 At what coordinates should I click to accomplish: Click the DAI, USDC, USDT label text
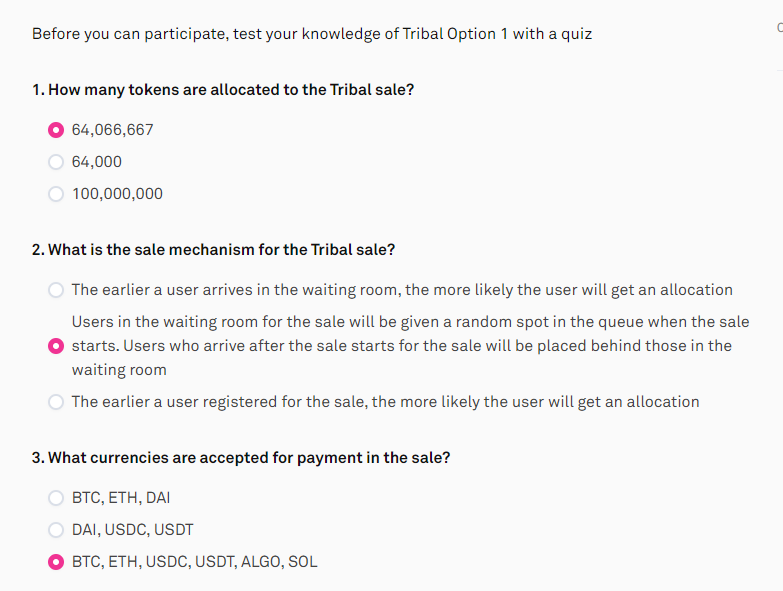(x=132, y=530)
